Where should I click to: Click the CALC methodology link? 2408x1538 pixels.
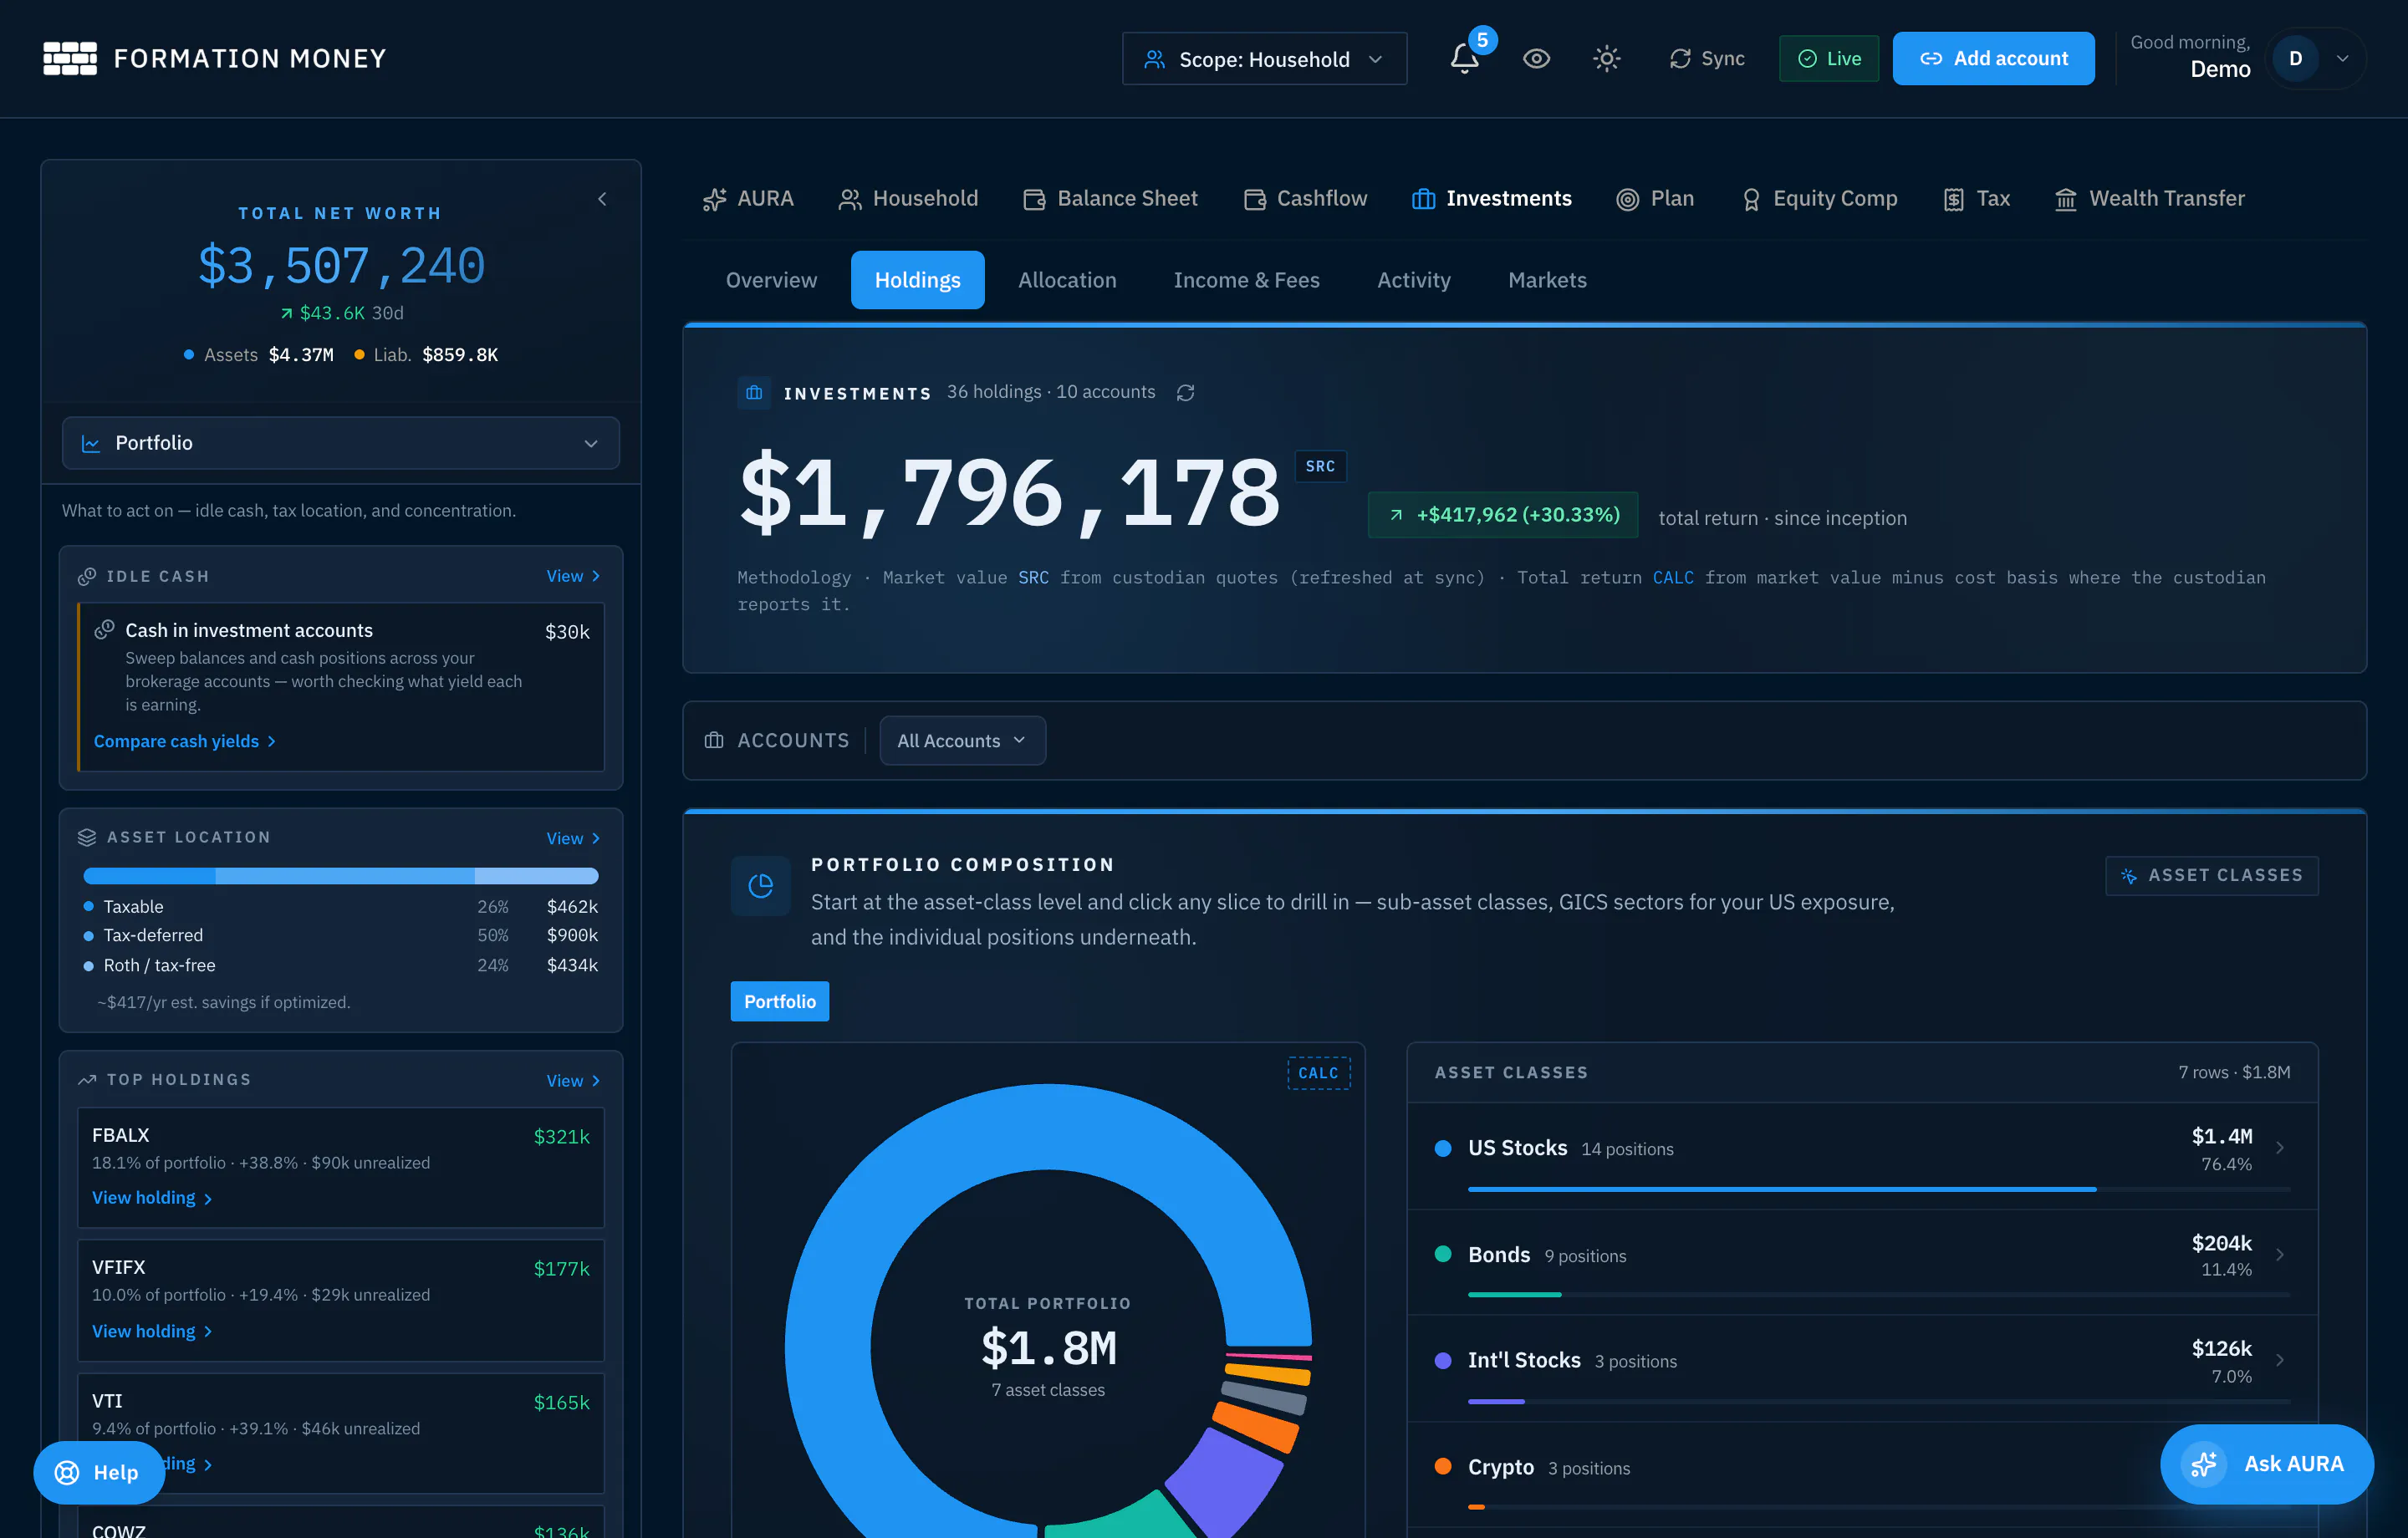point(1673,578)
